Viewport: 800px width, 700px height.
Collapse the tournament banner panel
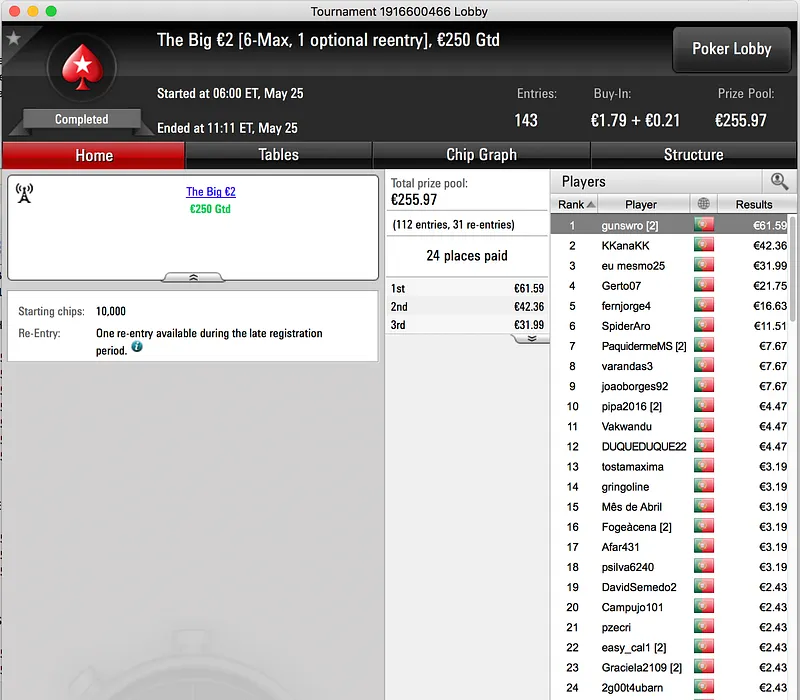pyautogui.click(x=193, y=278)
